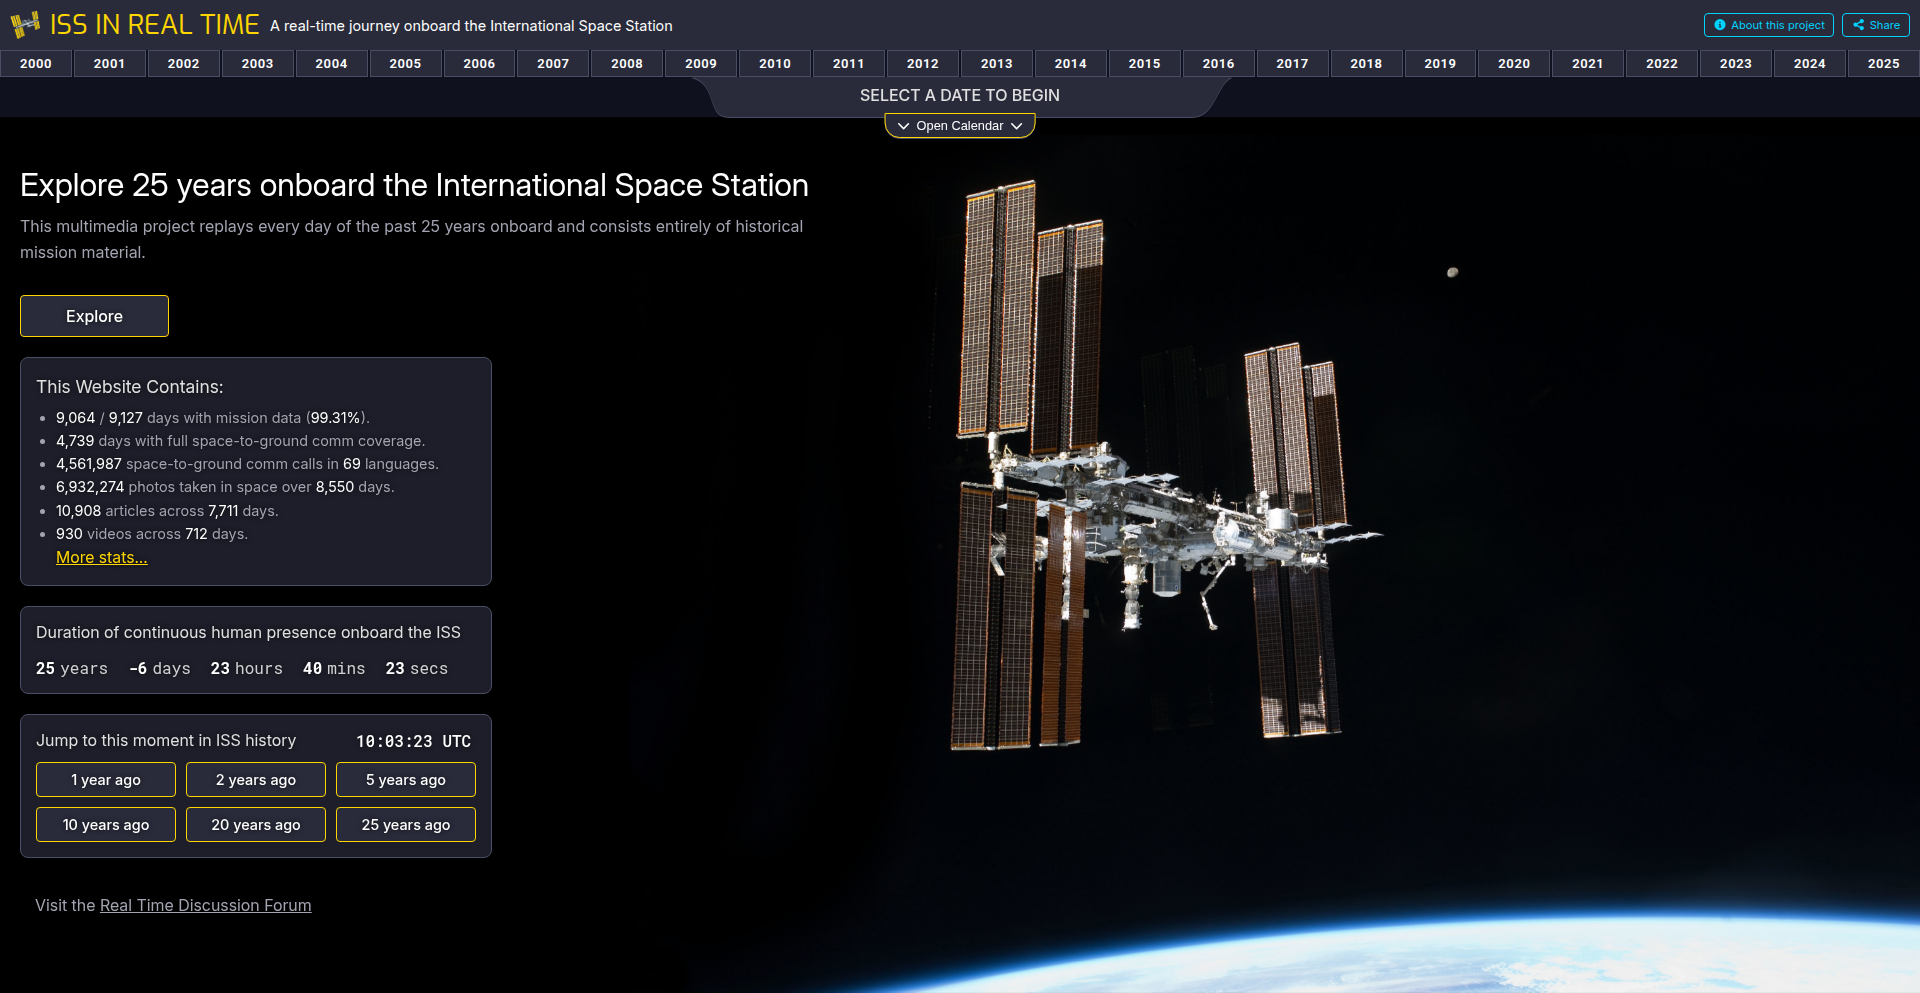Click the left chevron of Open Calendar
1920x993 pixels.
[x=903, y=126]
